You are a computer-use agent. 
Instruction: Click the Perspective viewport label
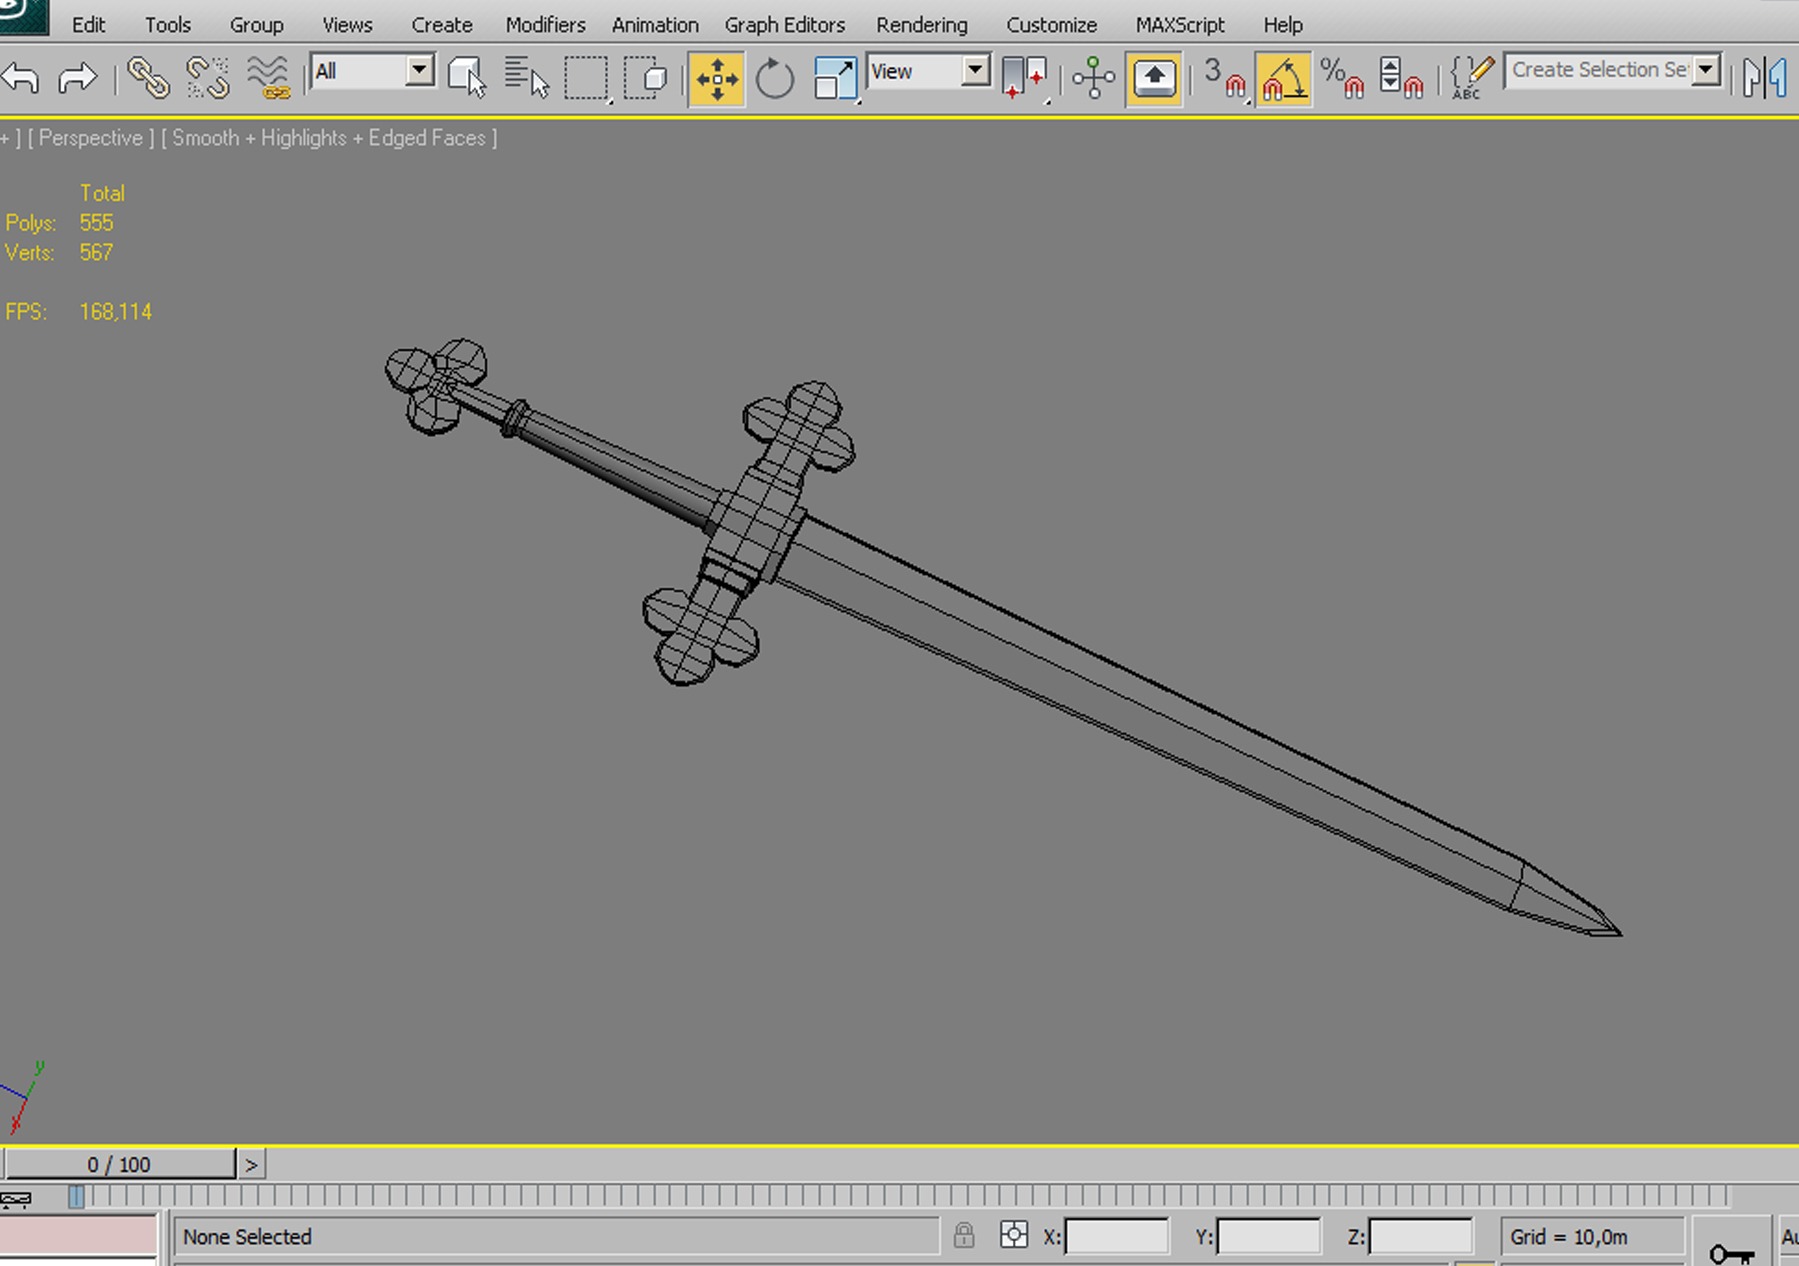(x=90, y=138)
